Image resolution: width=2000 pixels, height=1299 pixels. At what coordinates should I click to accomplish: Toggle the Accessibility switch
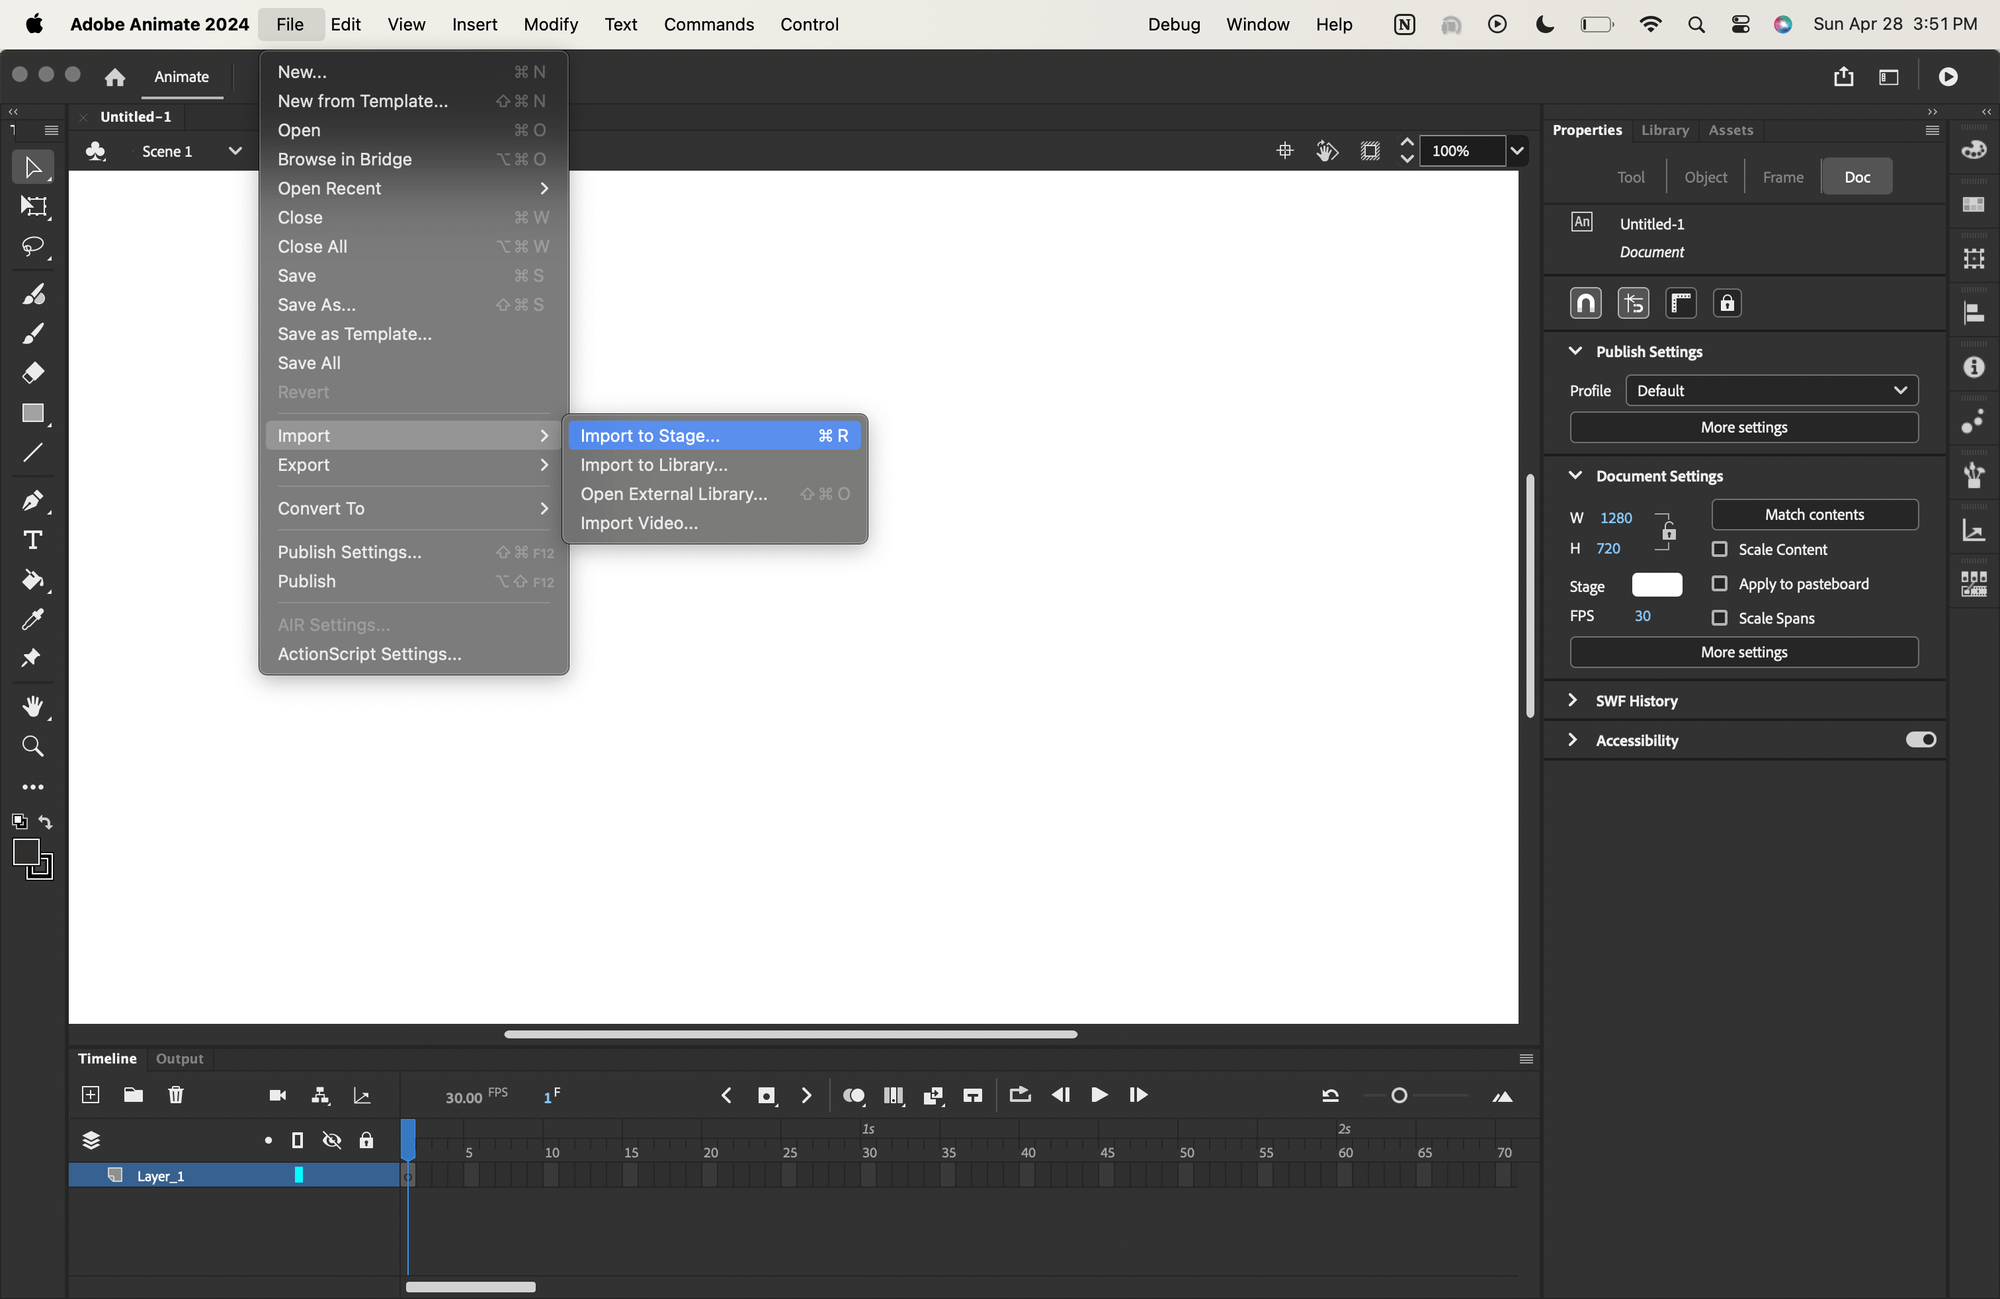coord(1920,740)
